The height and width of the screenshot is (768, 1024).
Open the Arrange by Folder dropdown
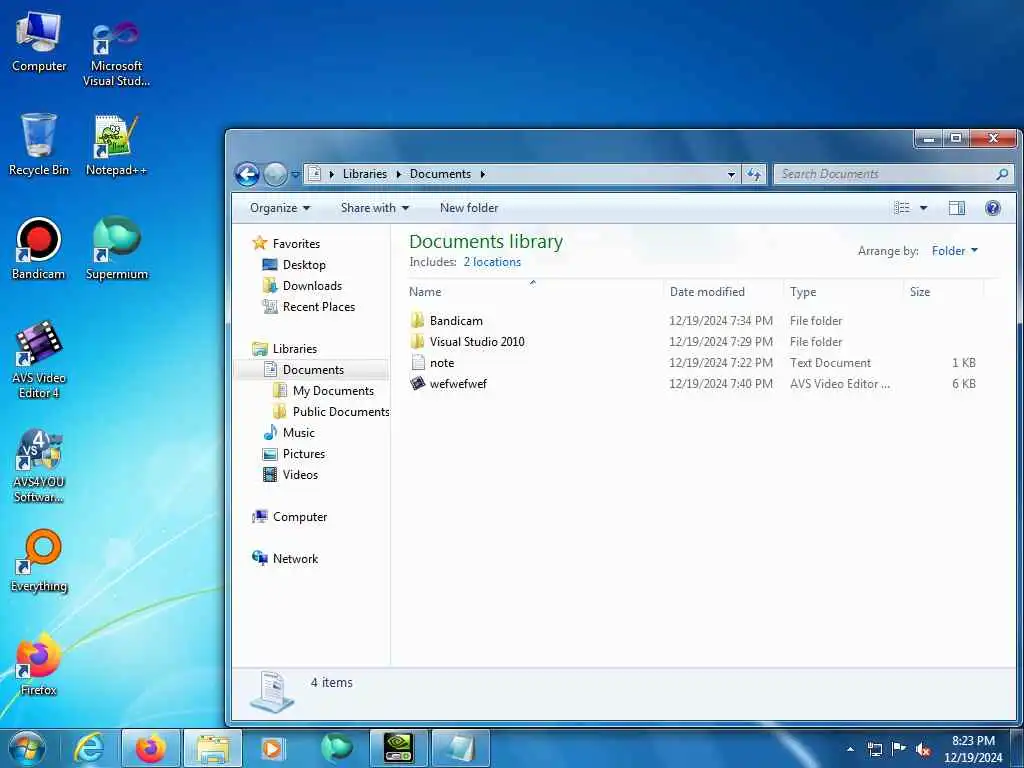[955, 251]
